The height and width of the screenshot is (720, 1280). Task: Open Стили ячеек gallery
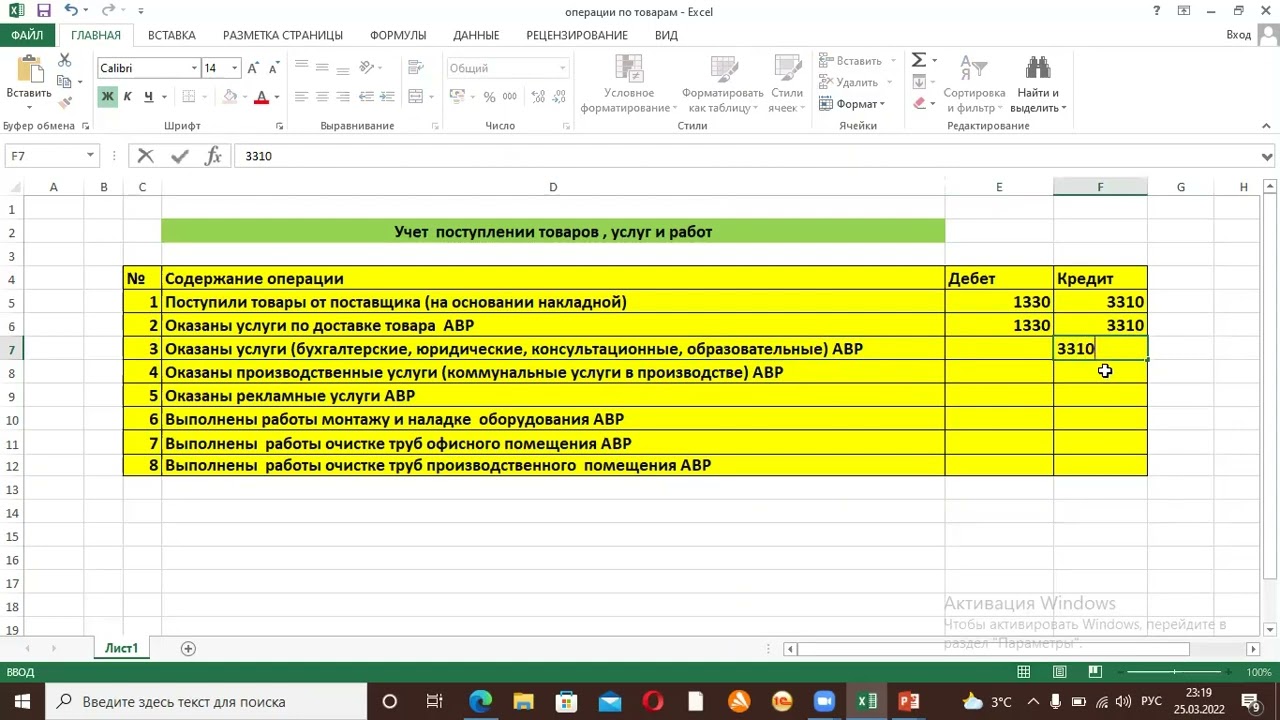(x=787, y=83)
